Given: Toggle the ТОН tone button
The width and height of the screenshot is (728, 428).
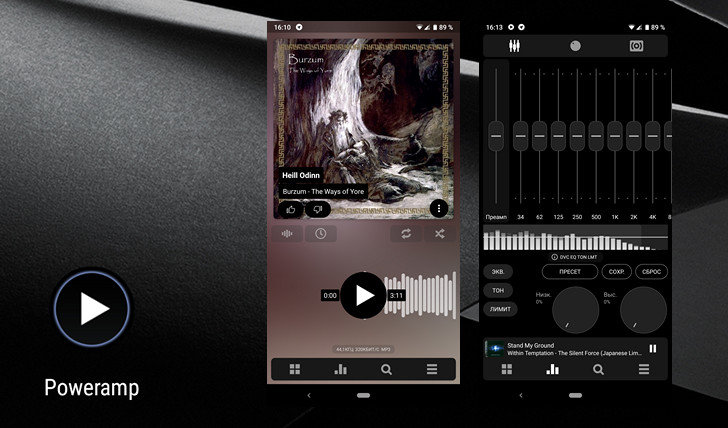Looking at the screenshot, I should click(x=498, y=290).
